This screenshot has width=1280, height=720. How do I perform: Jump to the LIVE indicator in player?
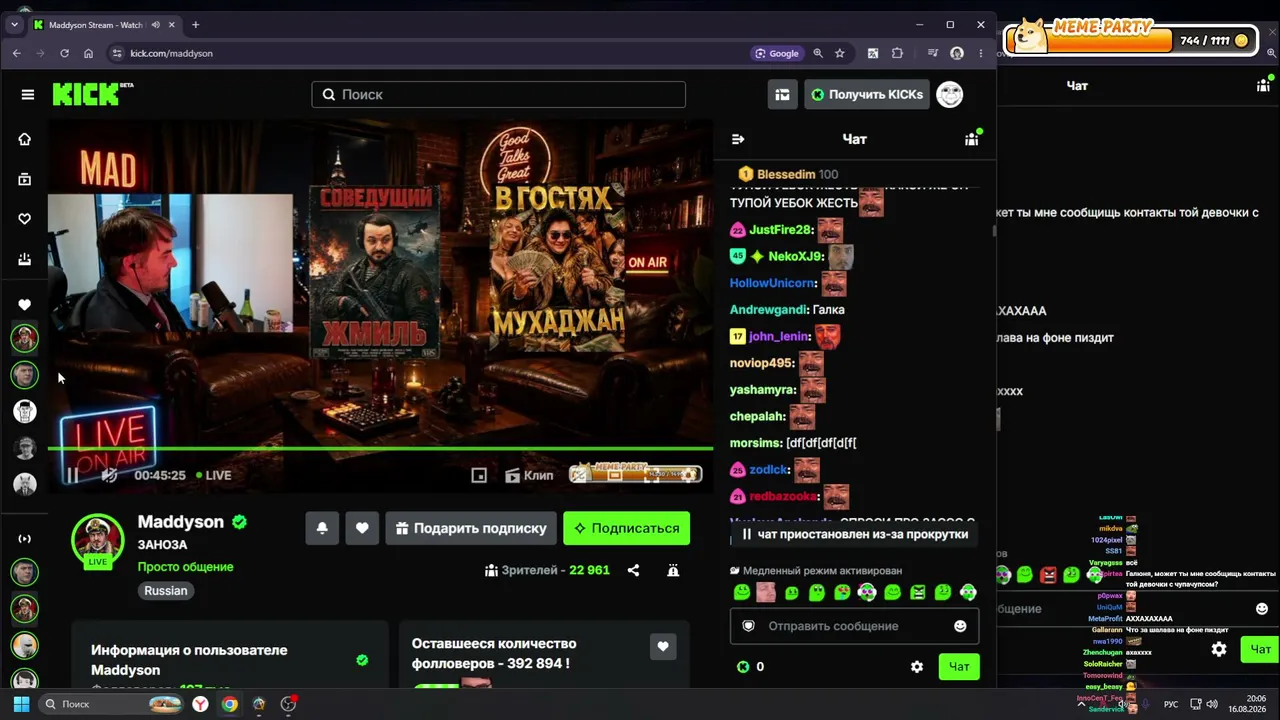(214, 475)
